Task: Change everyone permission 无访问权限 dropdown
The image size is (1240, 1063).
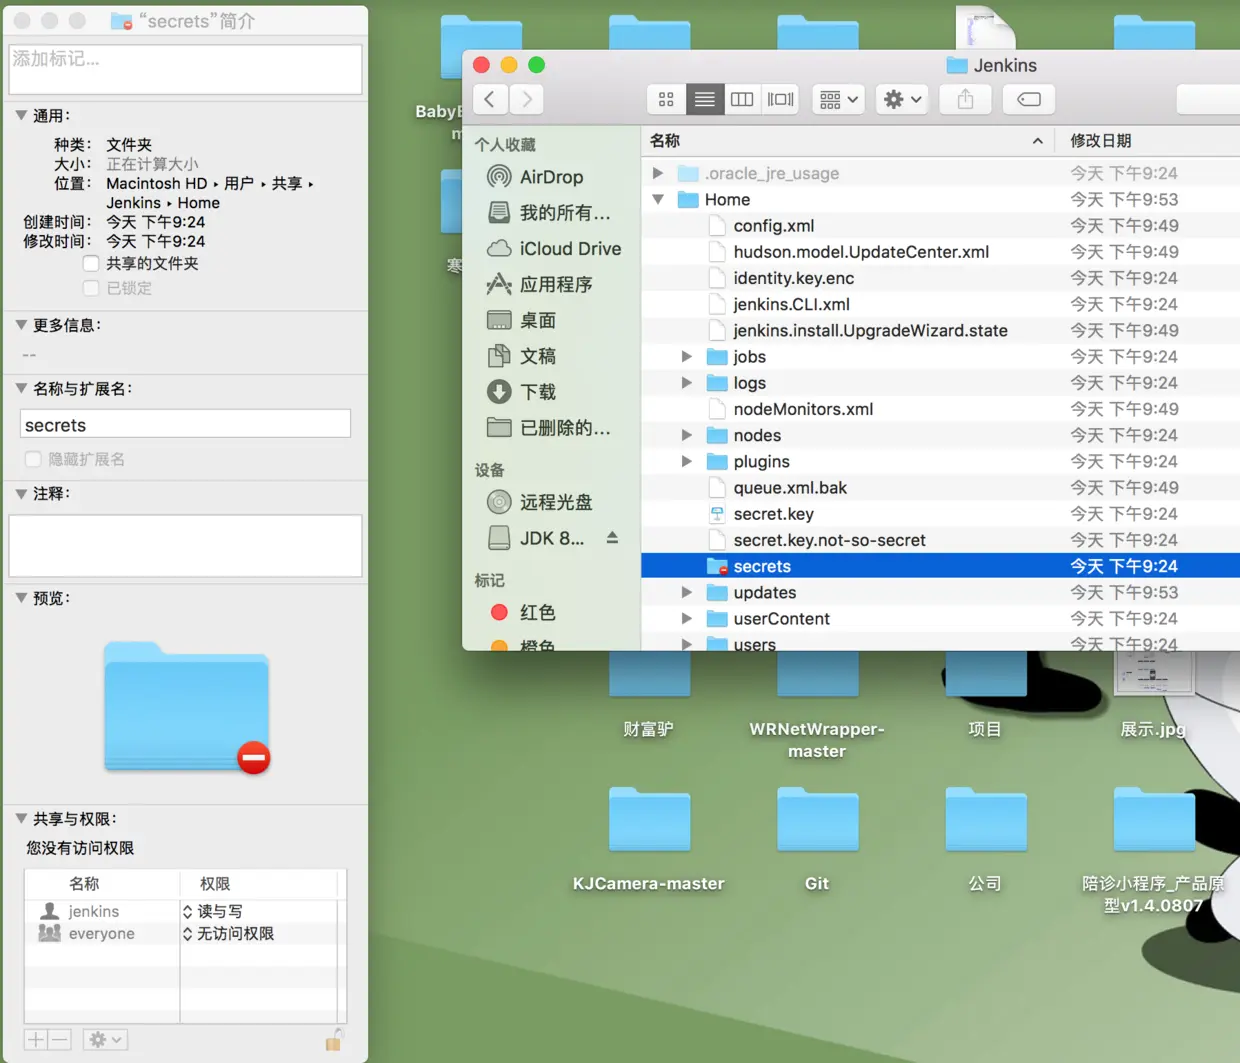Action: click(x=228, y=934)
